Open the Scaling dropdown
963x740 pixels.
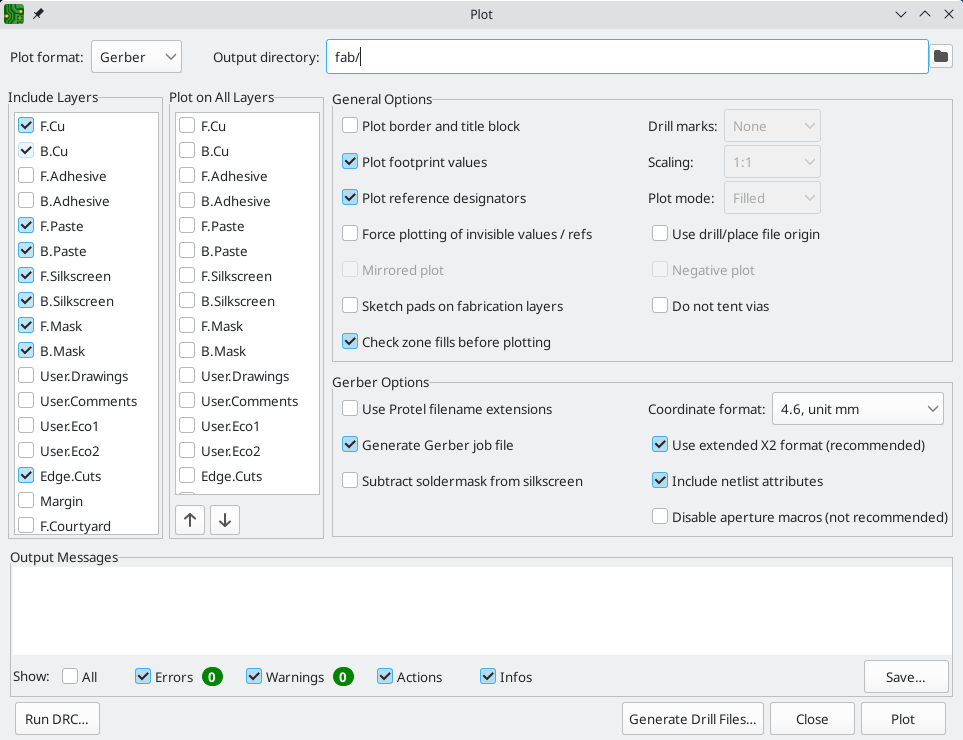[x=772, y=162]
